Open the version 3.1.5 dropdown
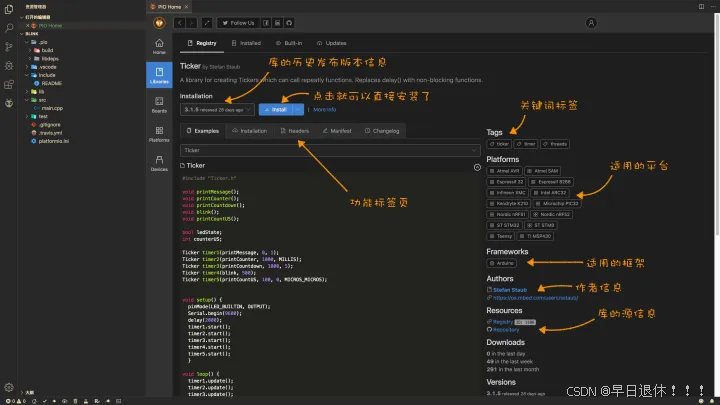The width and height of the screenshot is (720, 405). [217, 110]
